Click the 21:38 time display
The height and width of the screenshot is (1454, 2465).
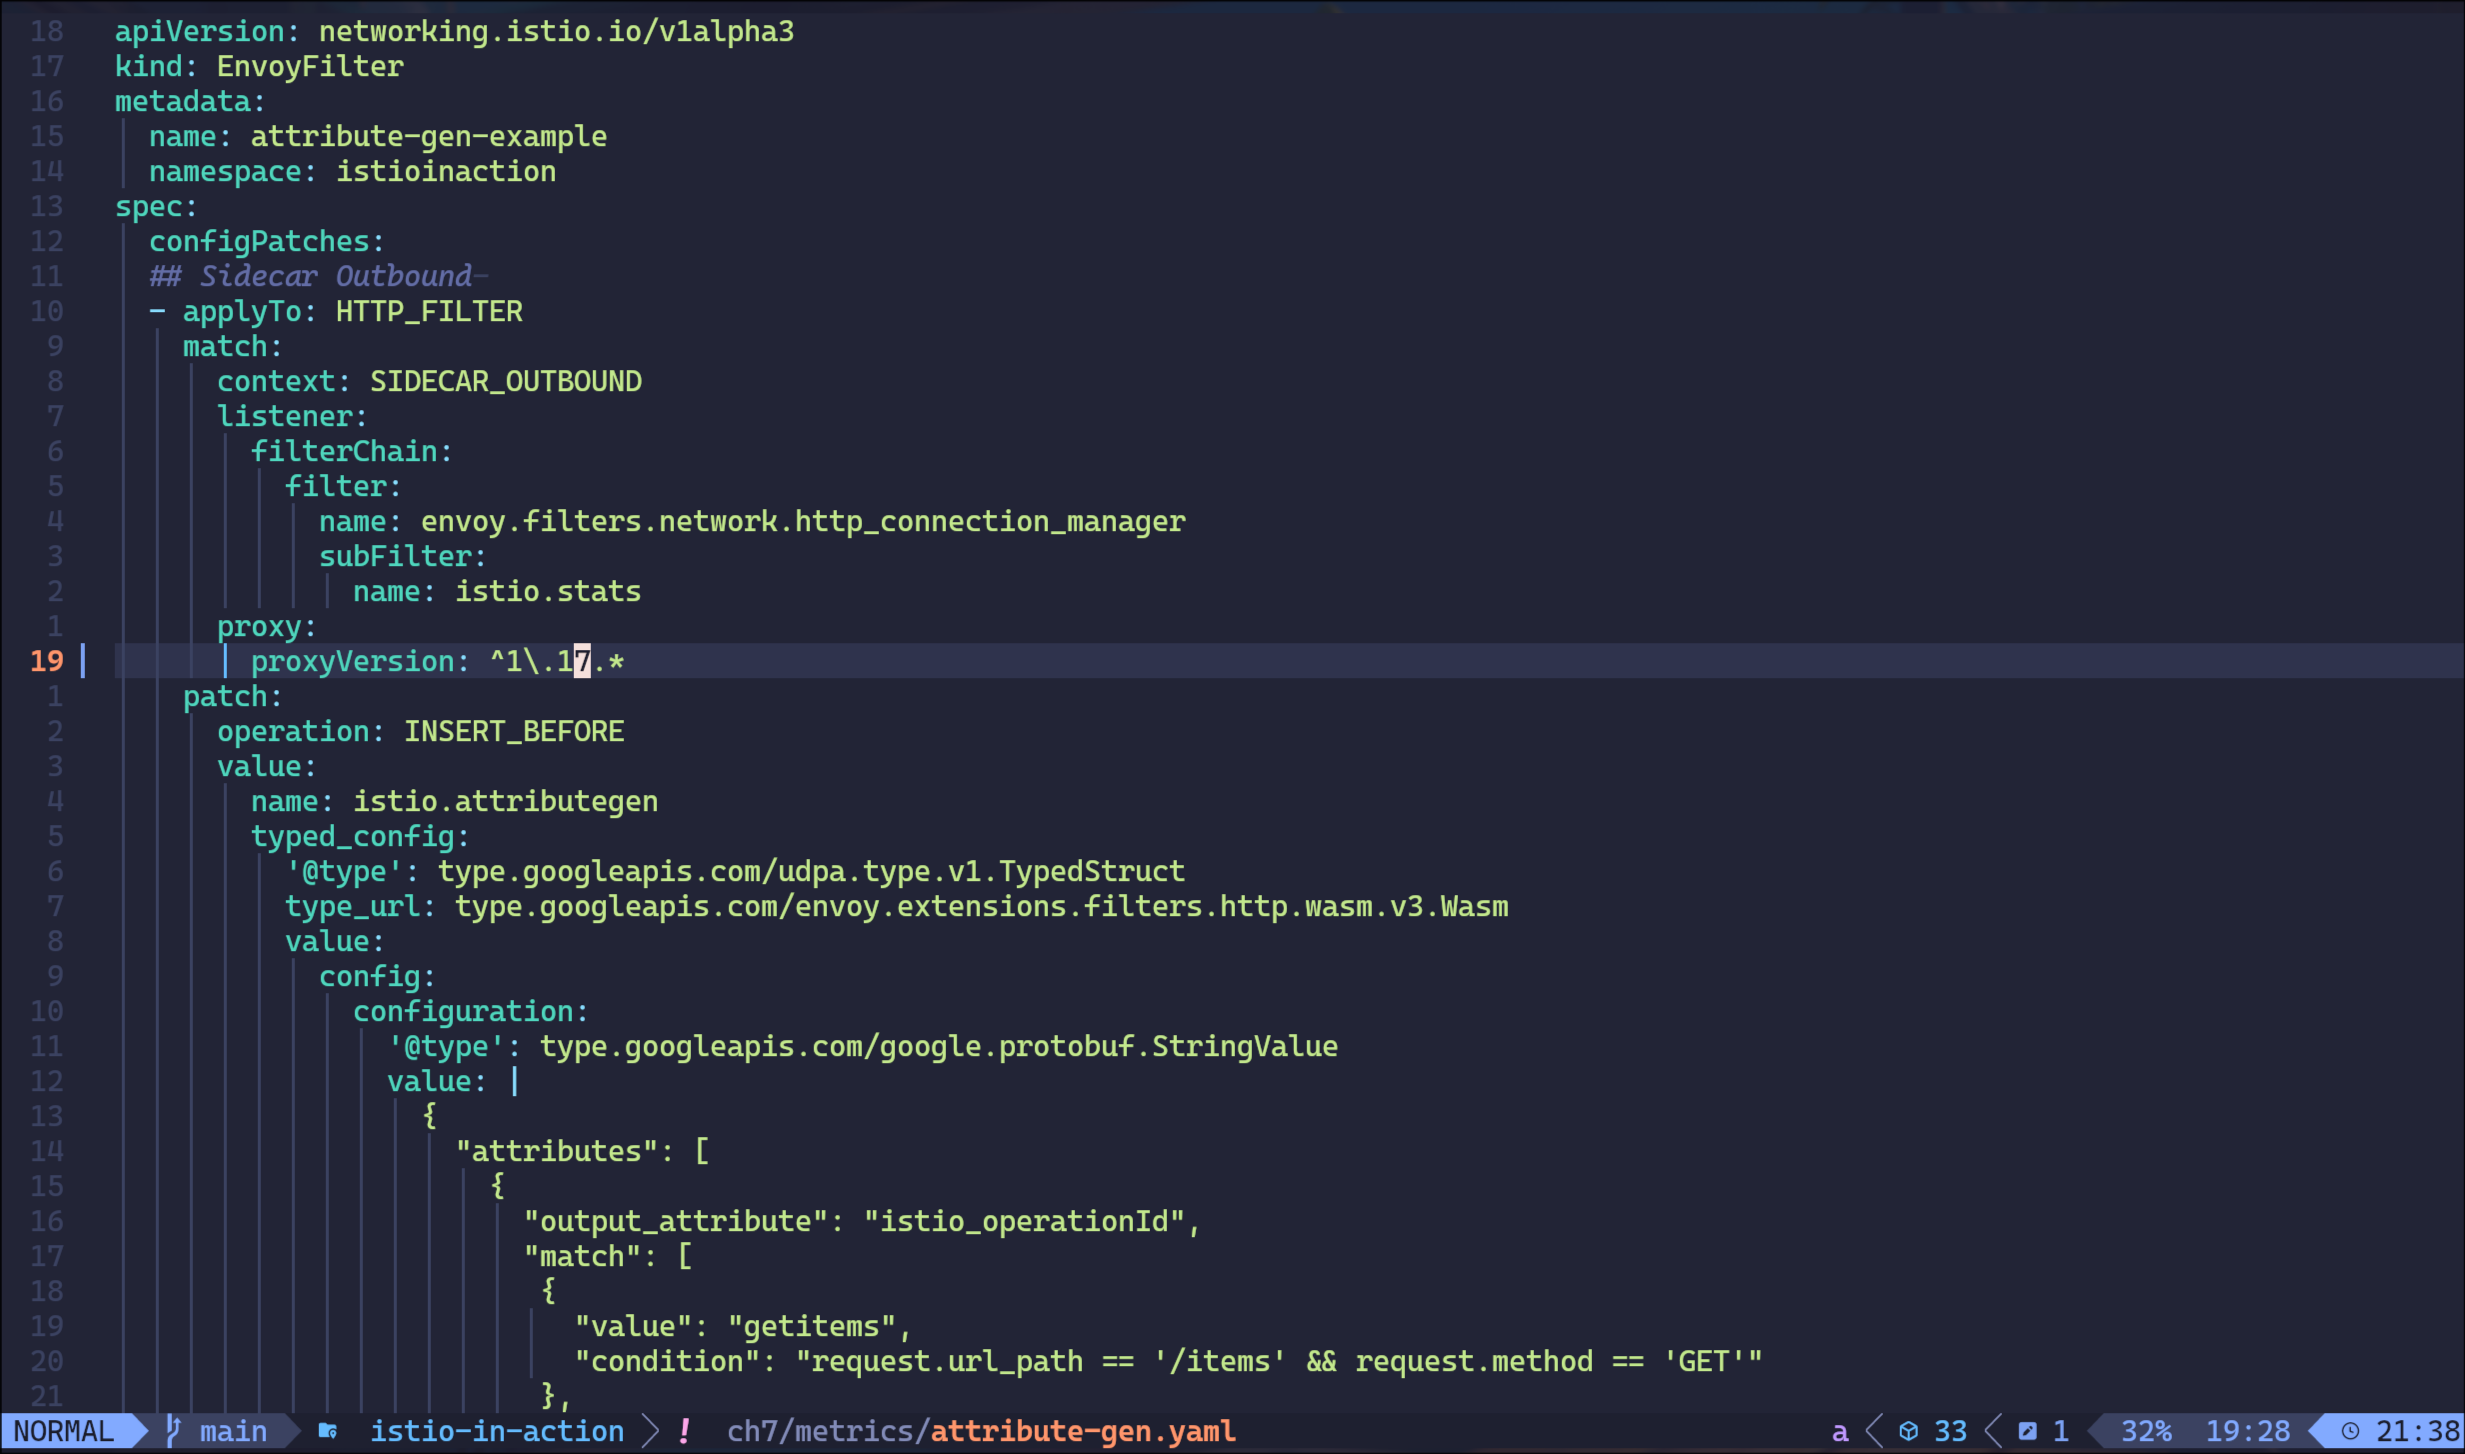pos(2417,1431)
